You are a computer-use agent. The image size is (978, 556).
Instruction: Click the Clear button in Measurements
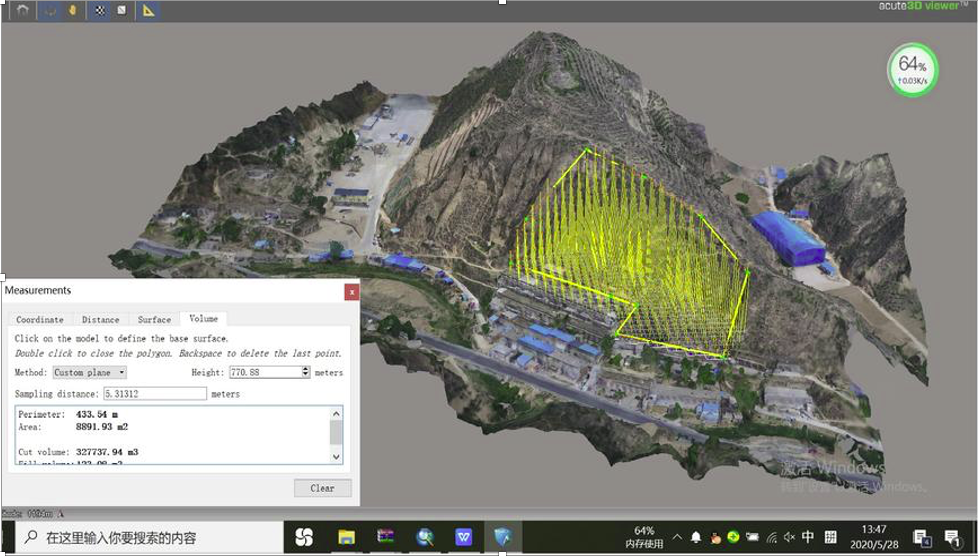(322, 488)
